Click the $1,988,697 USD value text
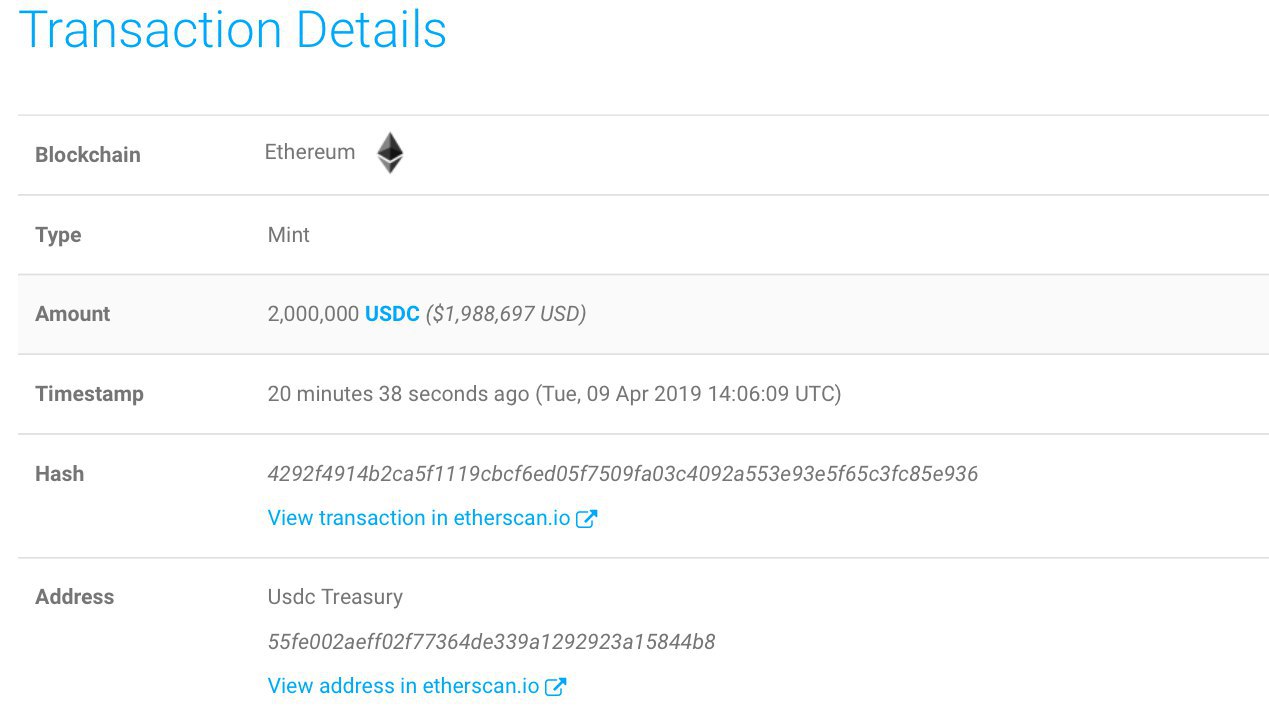The image size is (1269, 721). pyautogui.click(x=506, y=314)
